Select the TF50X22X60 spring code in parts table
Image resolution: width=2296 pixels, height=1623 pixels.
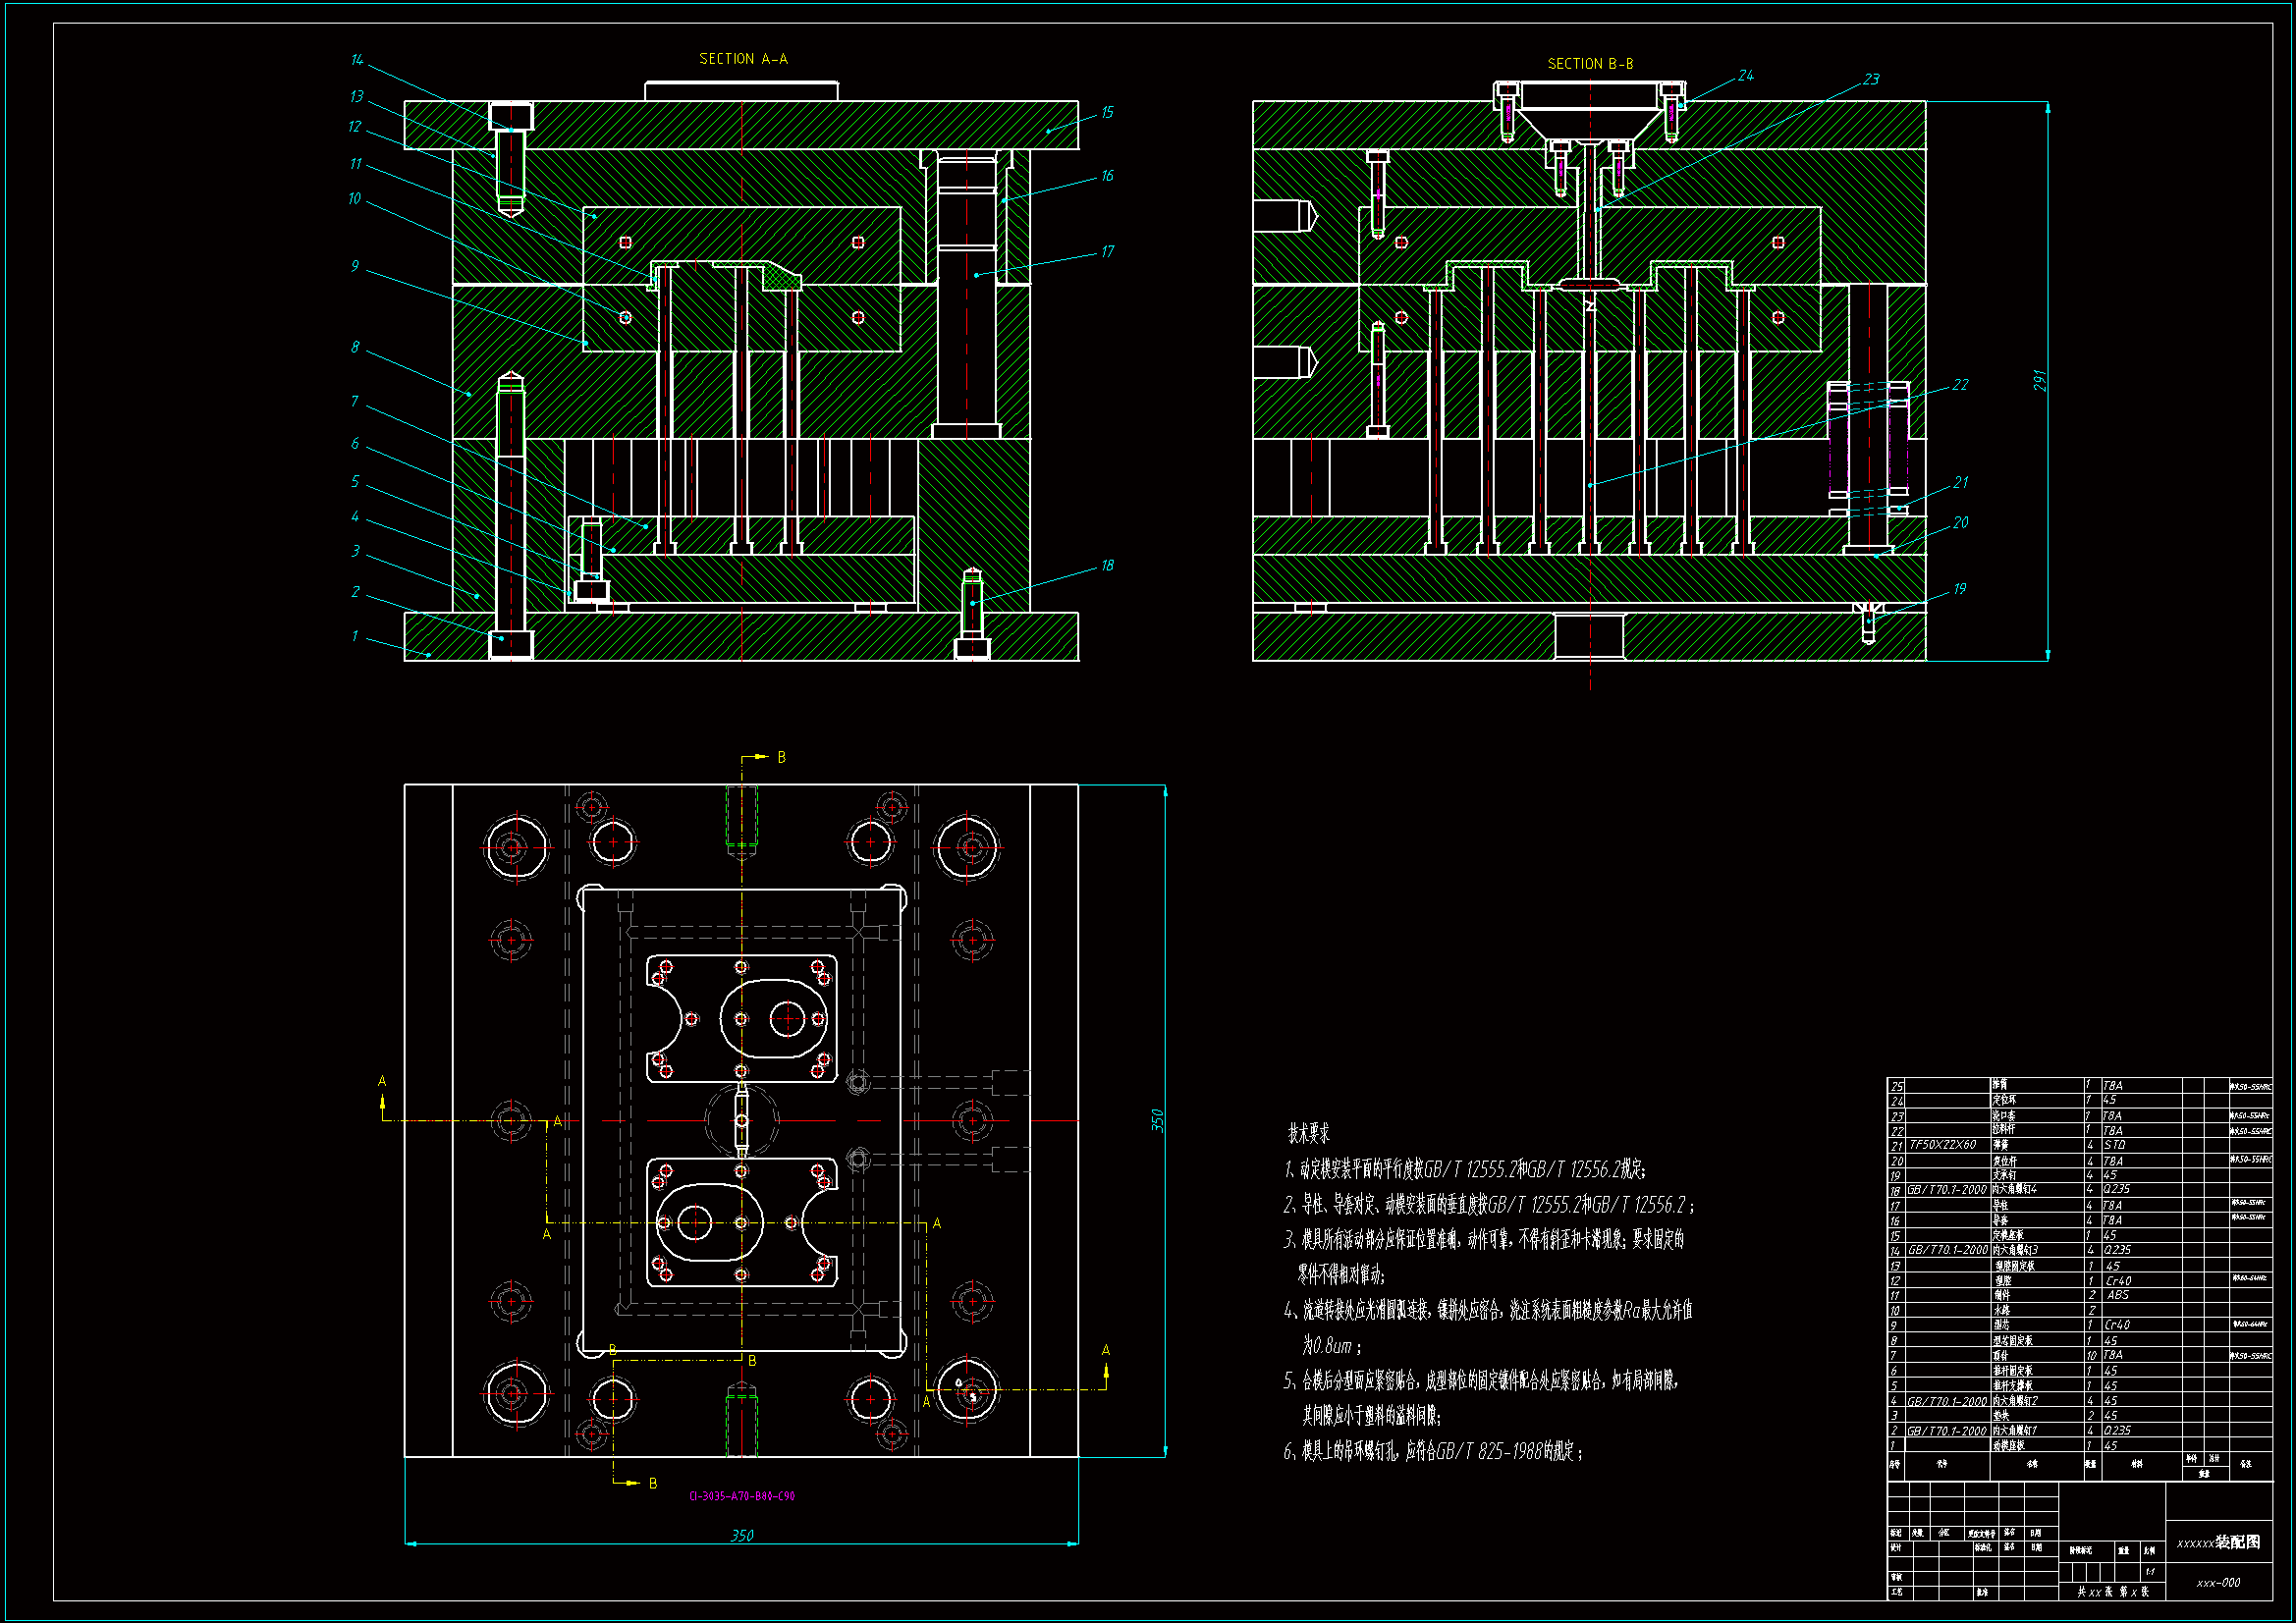1942,1145
